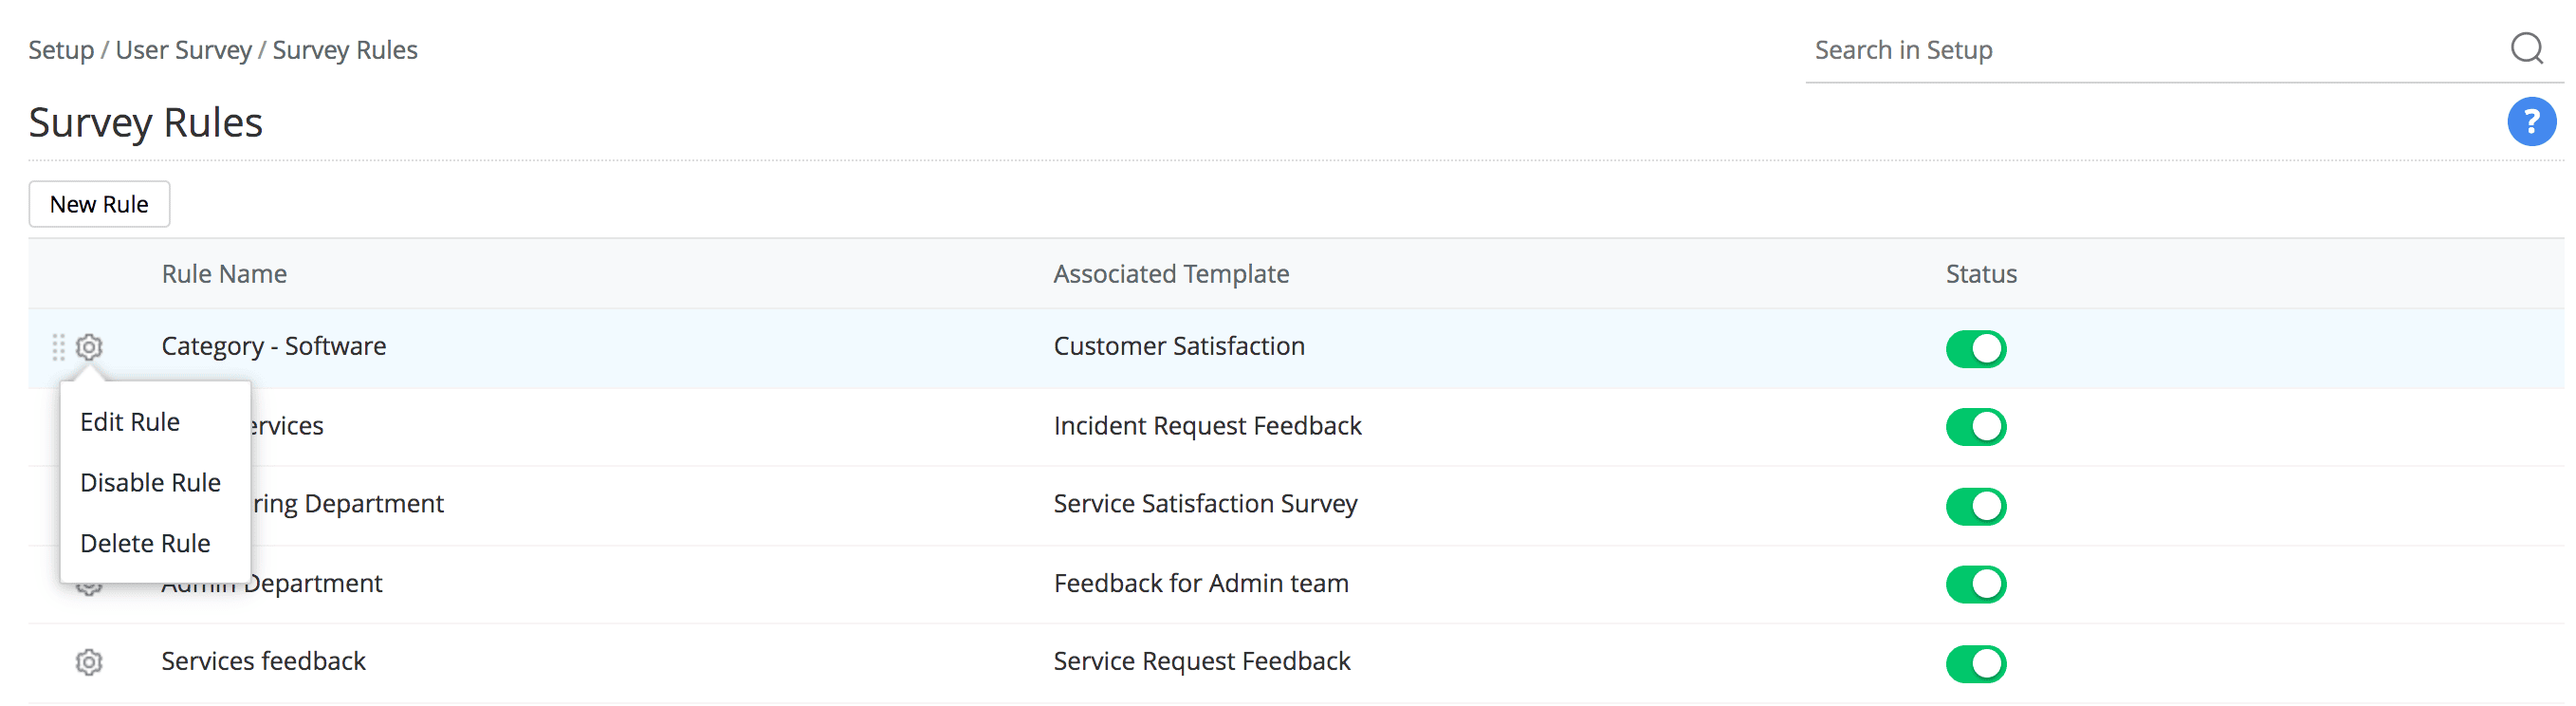Toggle off the Category - Software rule status
This screenshot has width=2576, height=706.
(1975, 349)
